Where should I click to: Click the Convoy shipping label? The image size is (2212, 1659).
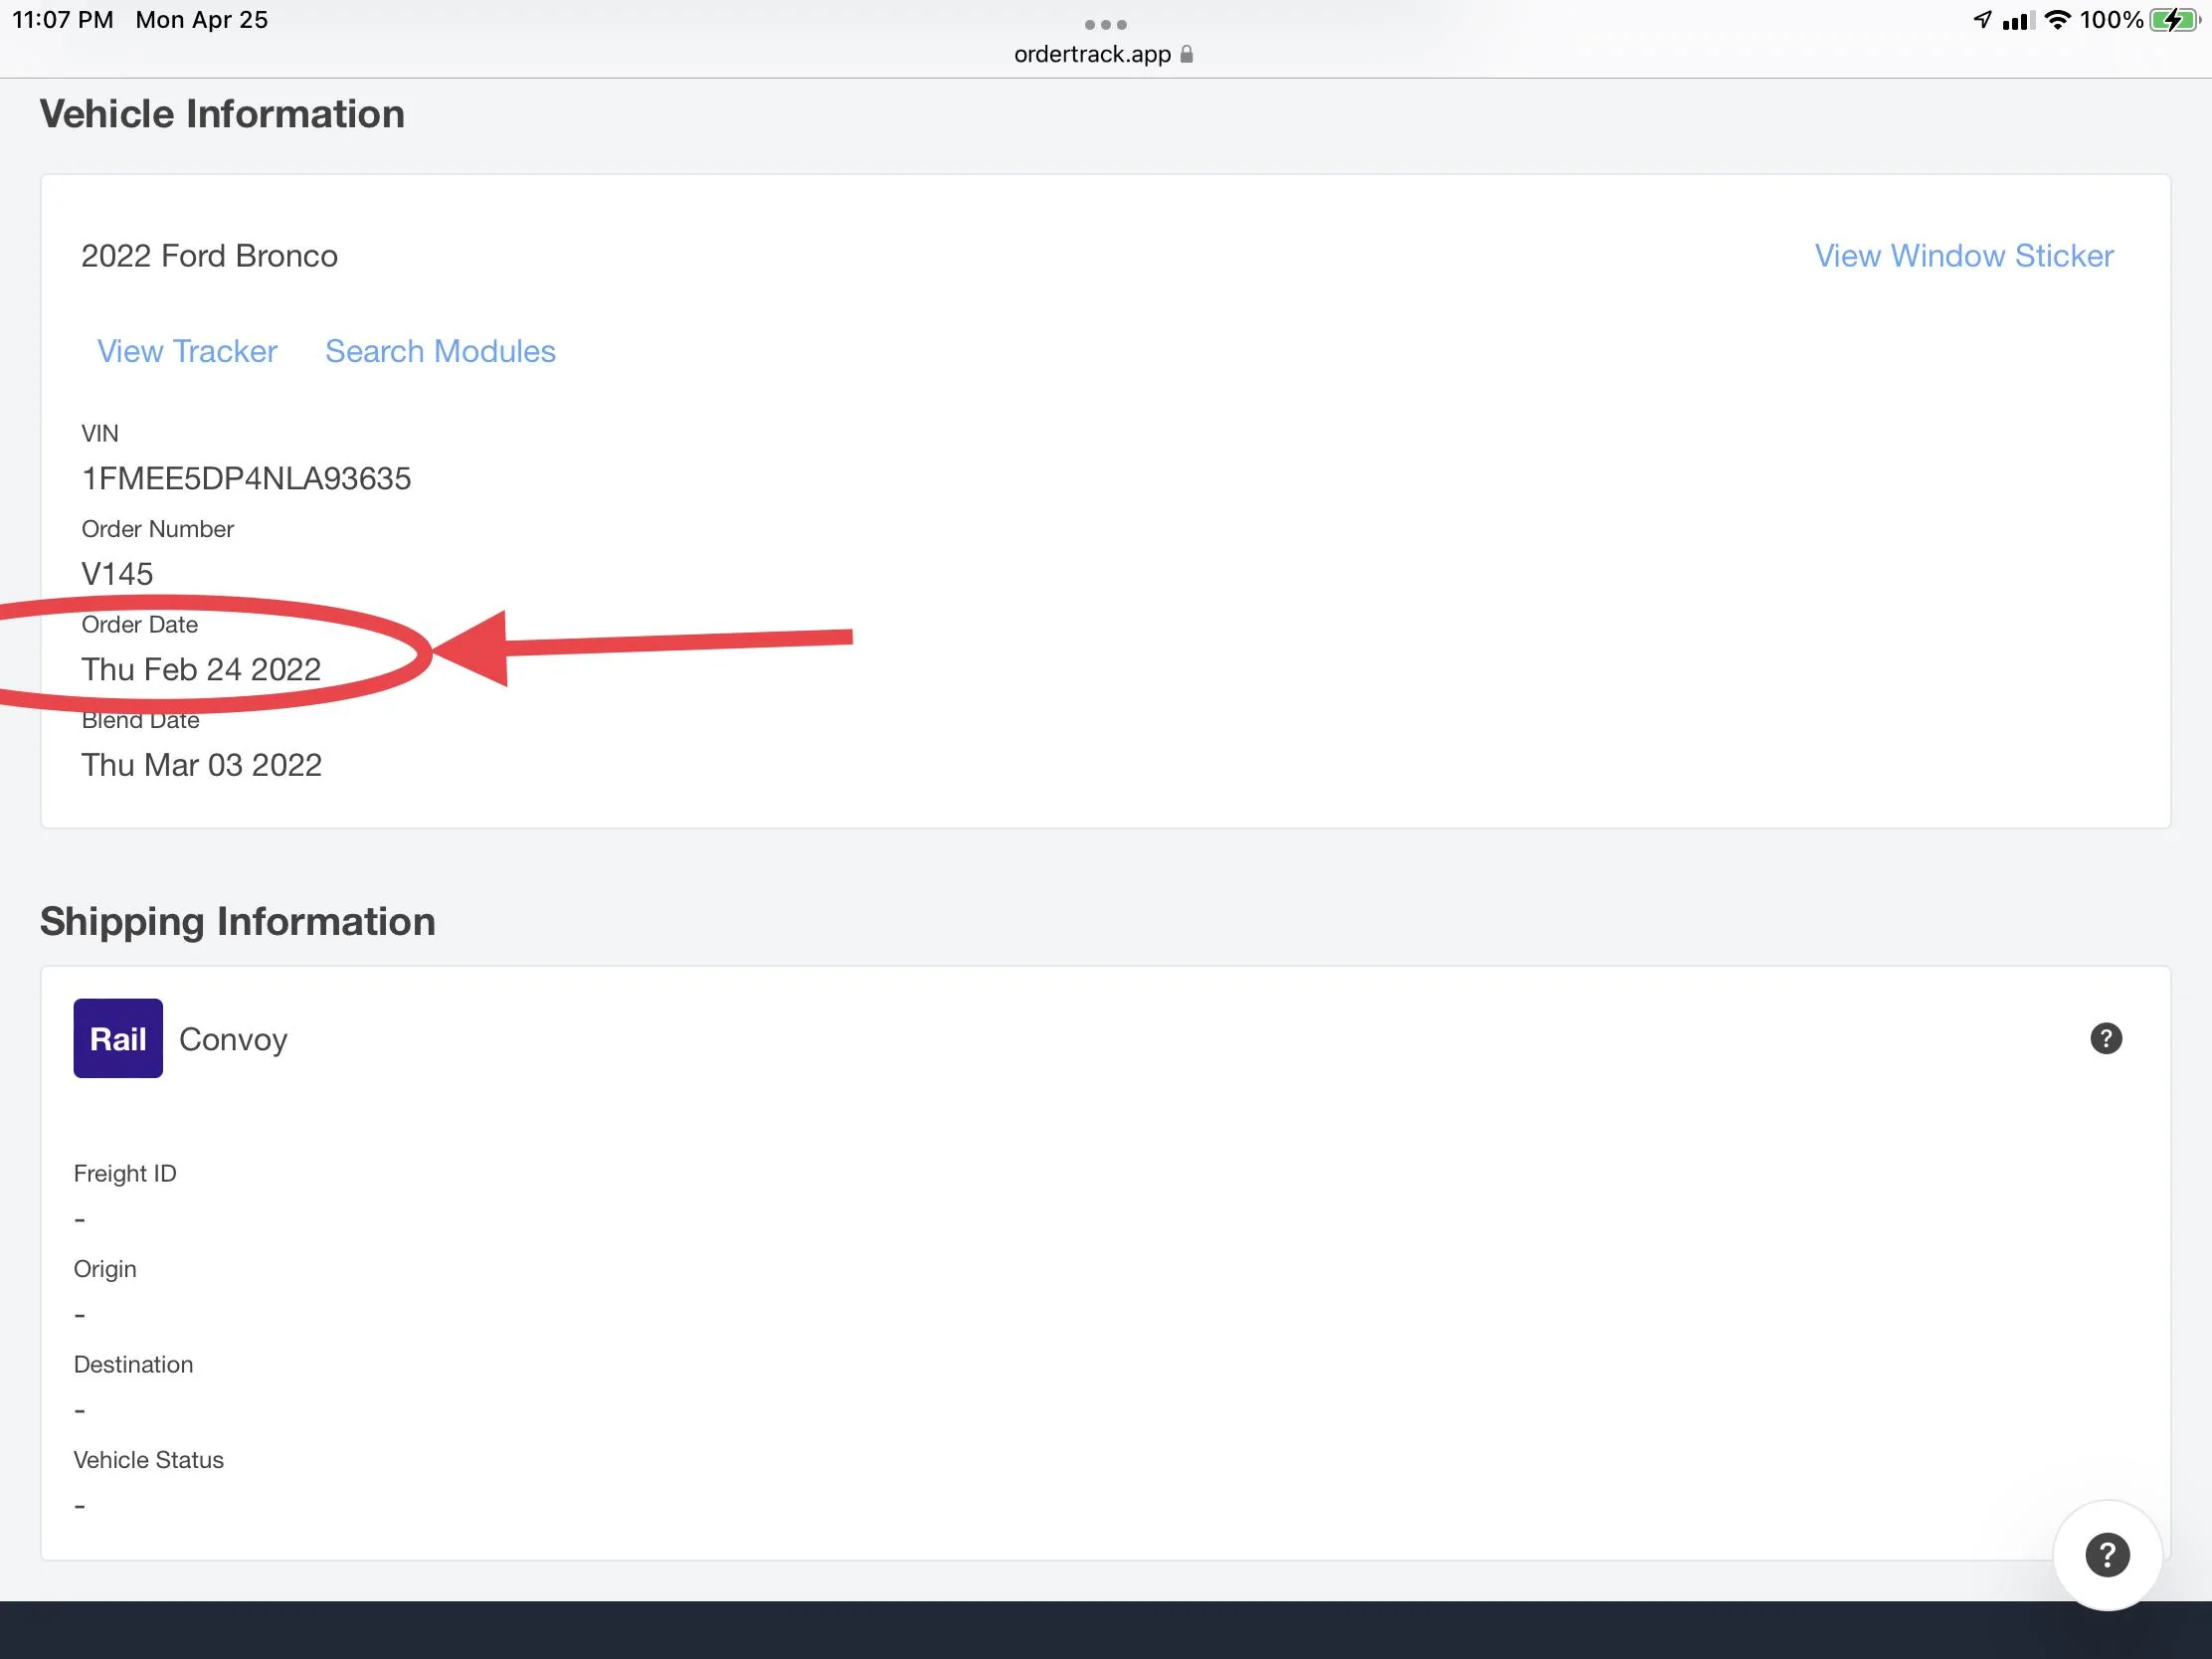[233, 1039]
